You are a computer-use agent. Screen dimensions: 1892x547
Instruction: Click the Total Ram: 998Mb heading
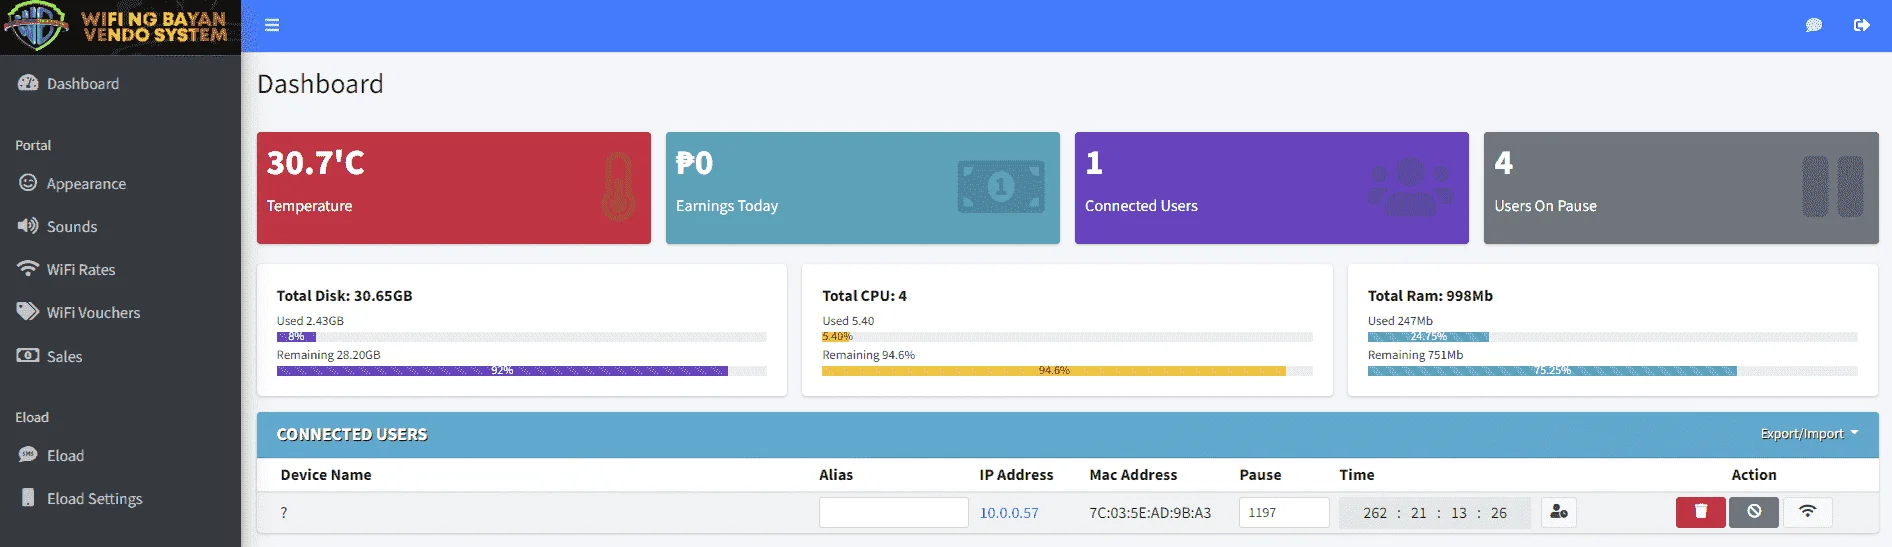tap(1430, 296)
